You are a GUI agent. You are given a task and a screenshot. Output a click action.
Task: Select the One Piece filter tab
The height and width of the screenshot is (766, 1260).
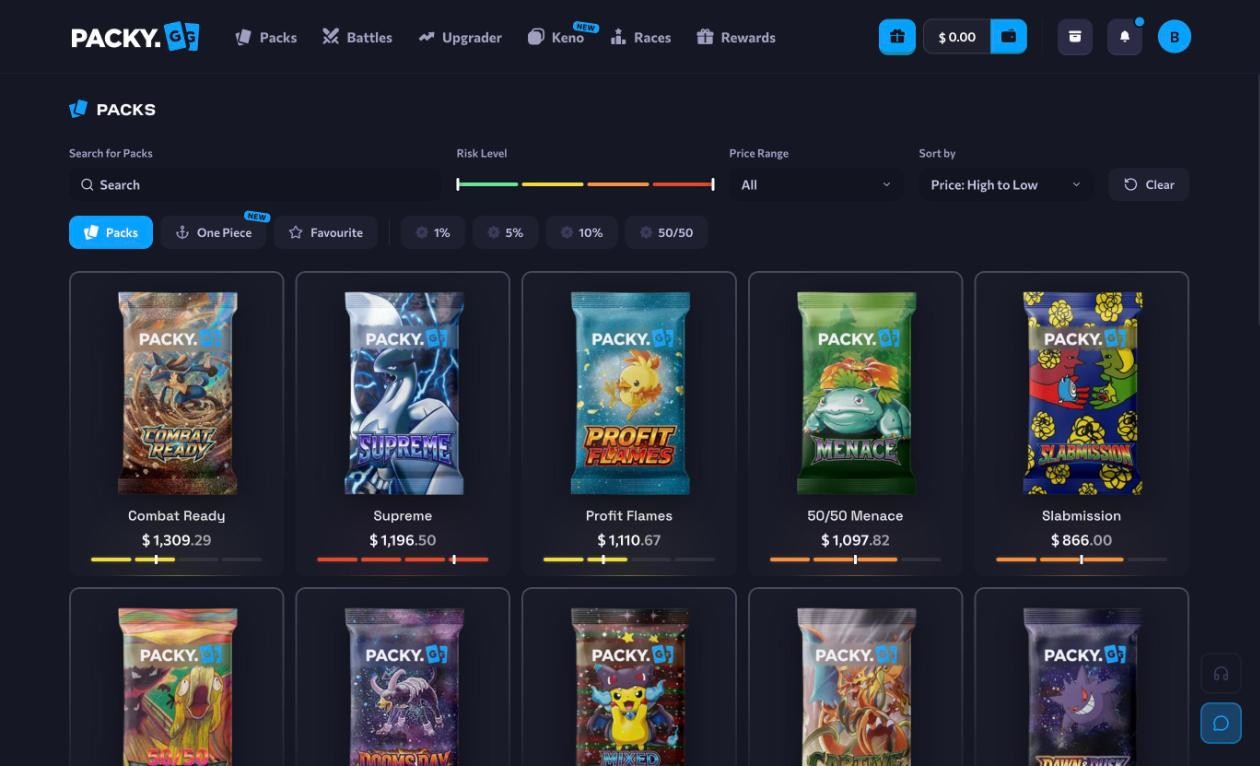[x=213, y=232]
